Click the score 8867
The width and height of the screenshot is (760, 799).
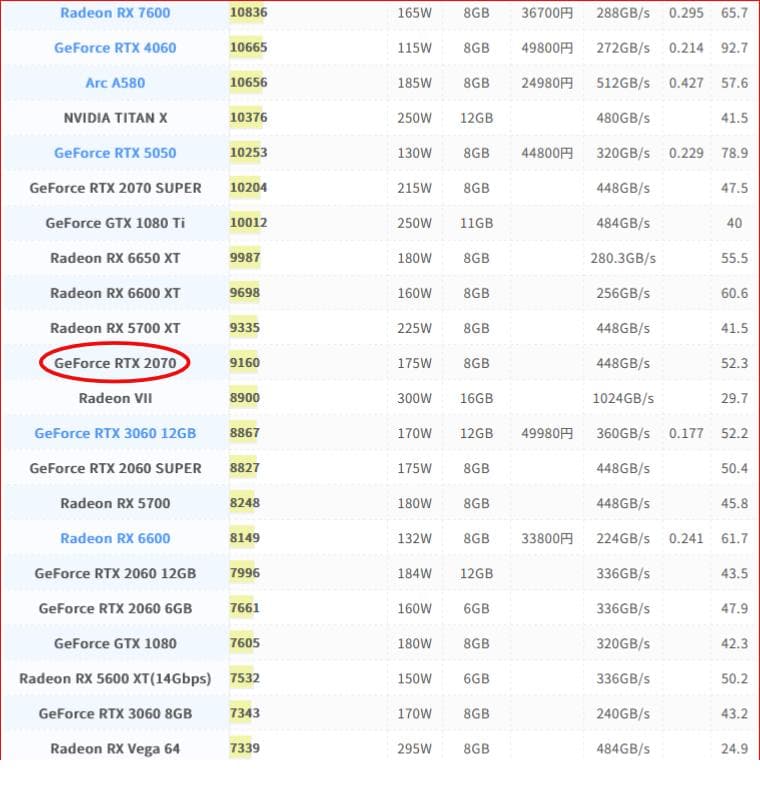(x=245, y=433)
